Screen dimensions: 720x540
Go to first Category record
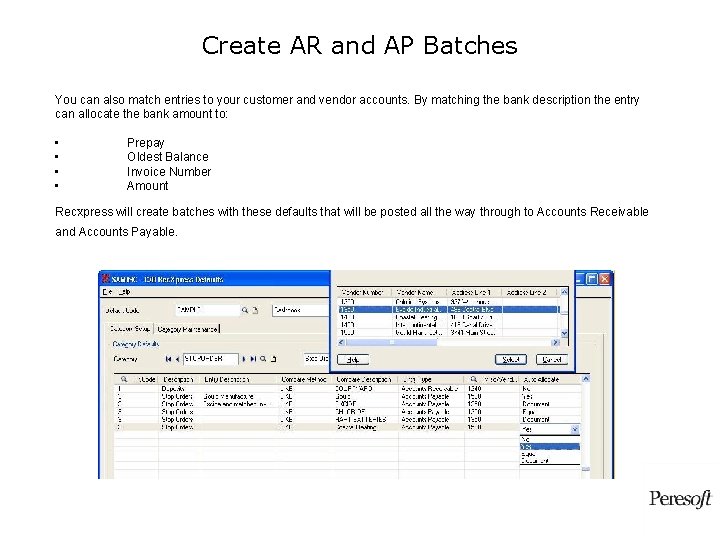coord(169,359)
